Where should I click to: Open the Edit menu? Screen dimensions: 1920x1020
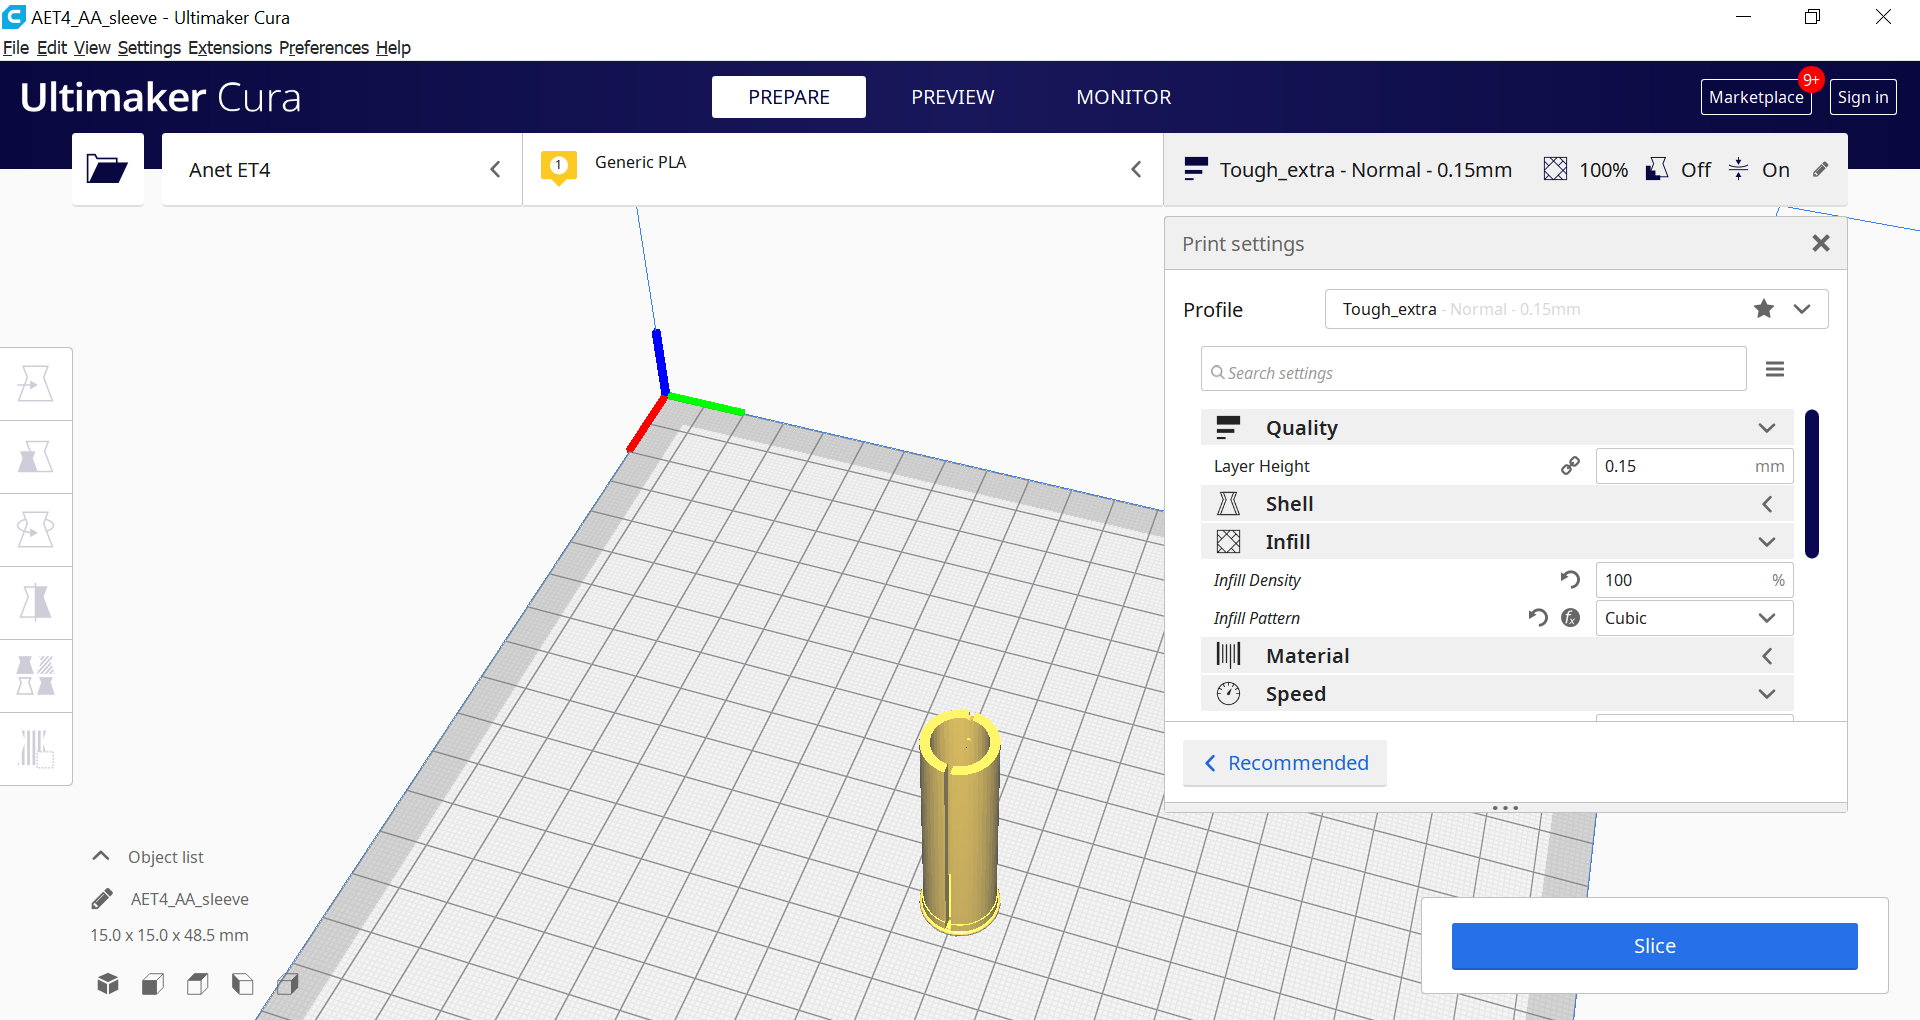[51, 48]
